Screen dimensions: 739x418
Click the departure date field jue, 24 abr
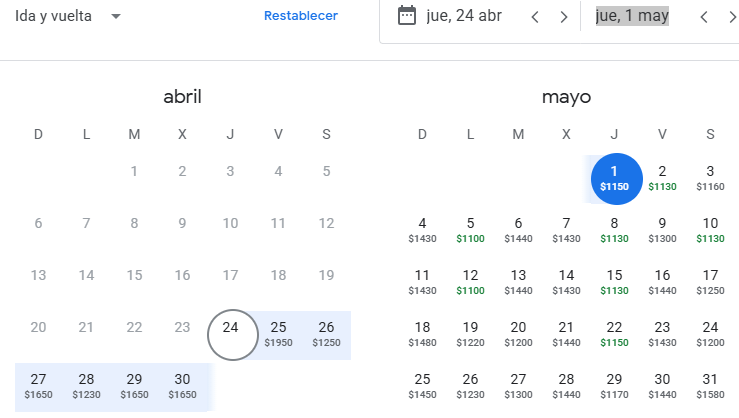pos(464,16)
